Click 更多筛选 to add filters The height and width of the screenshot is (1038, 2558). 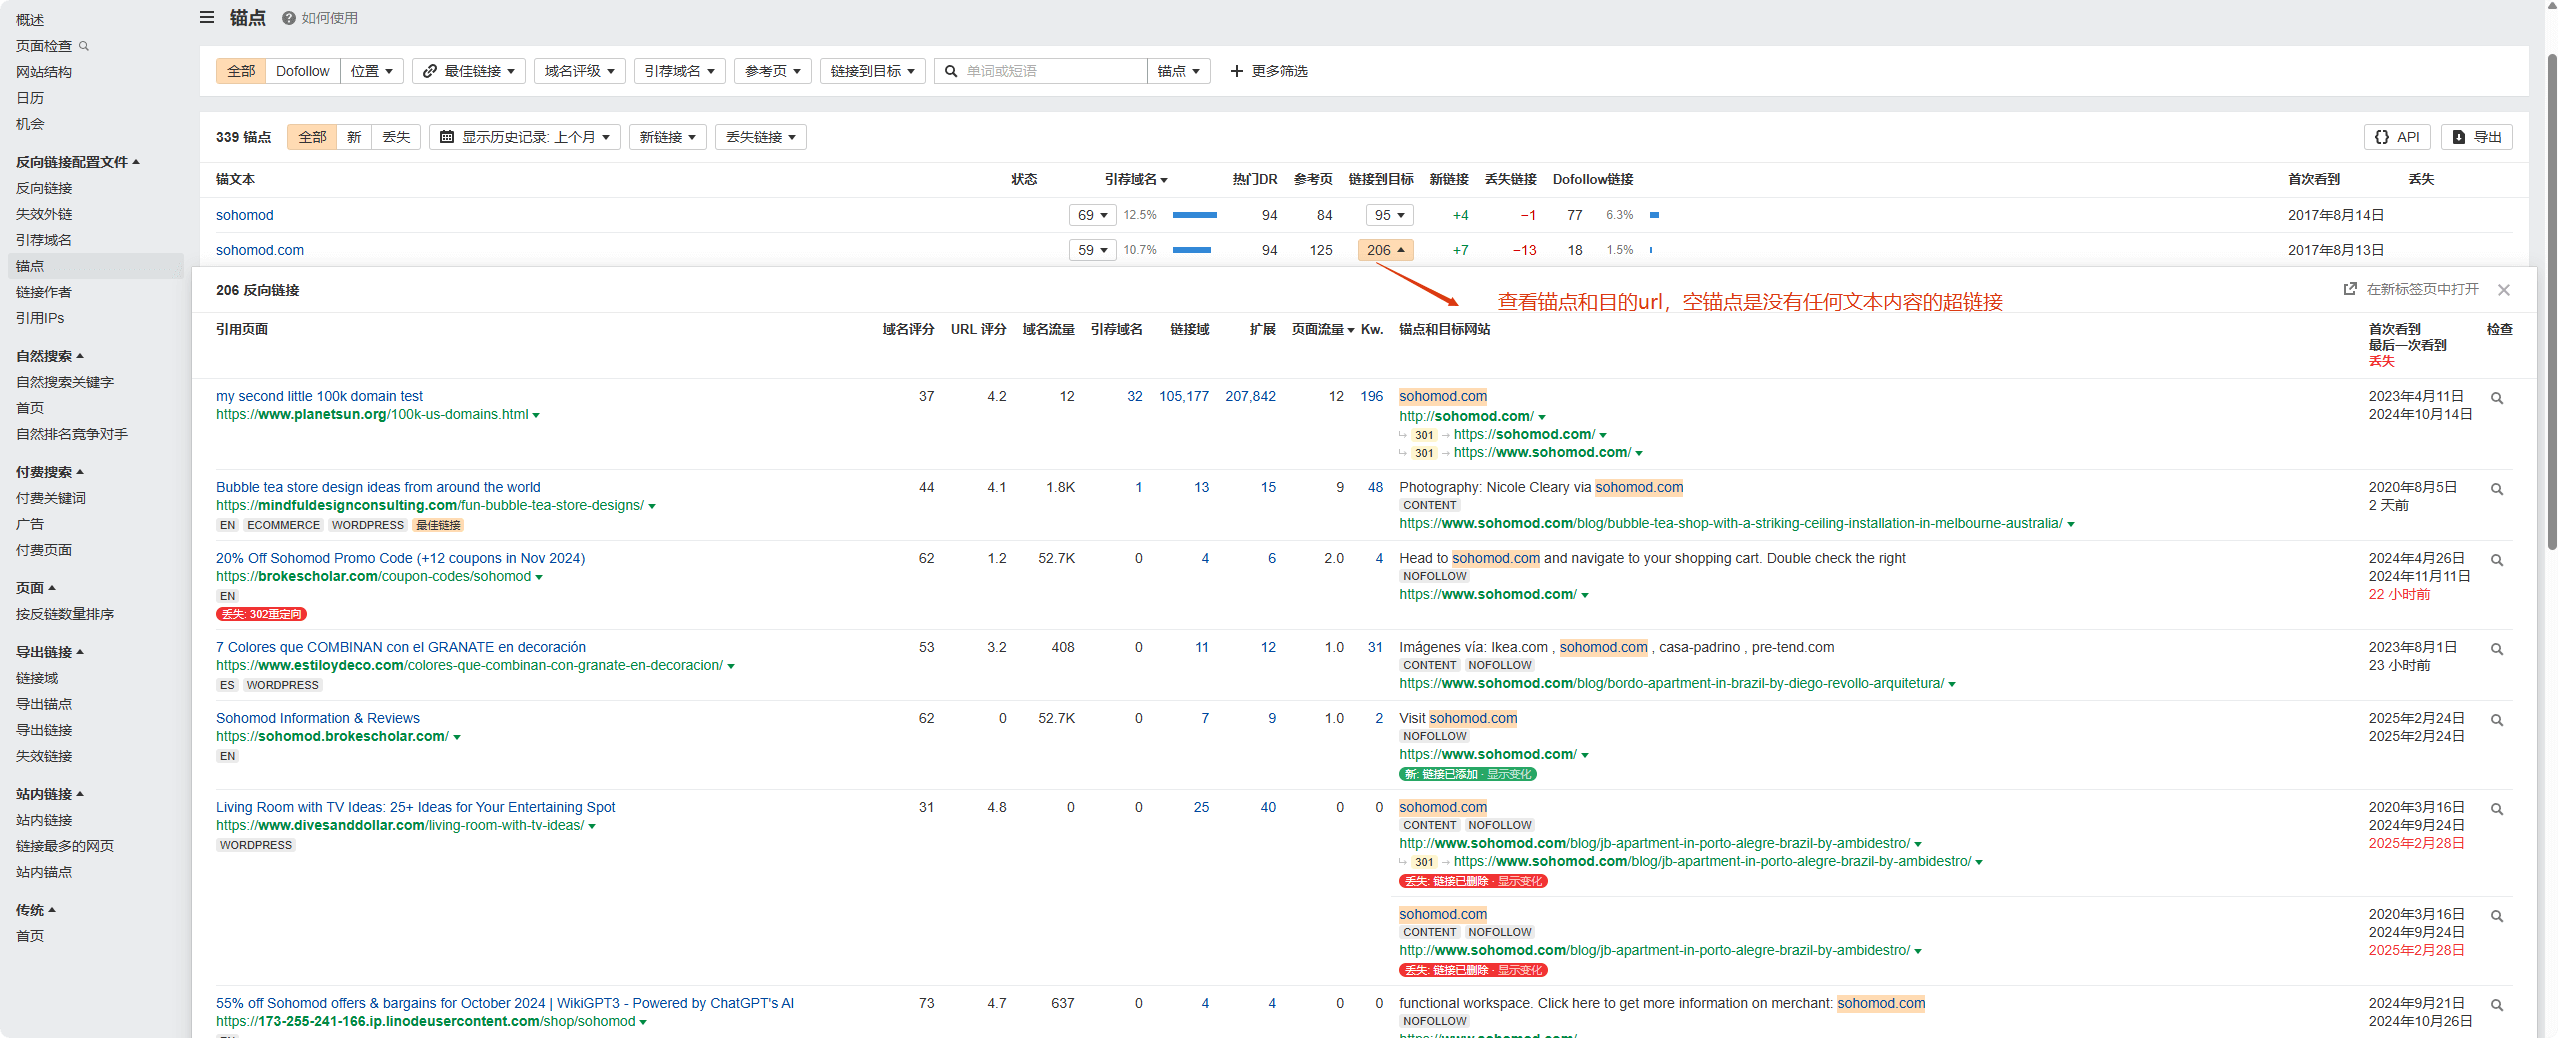coord(1269,71)
